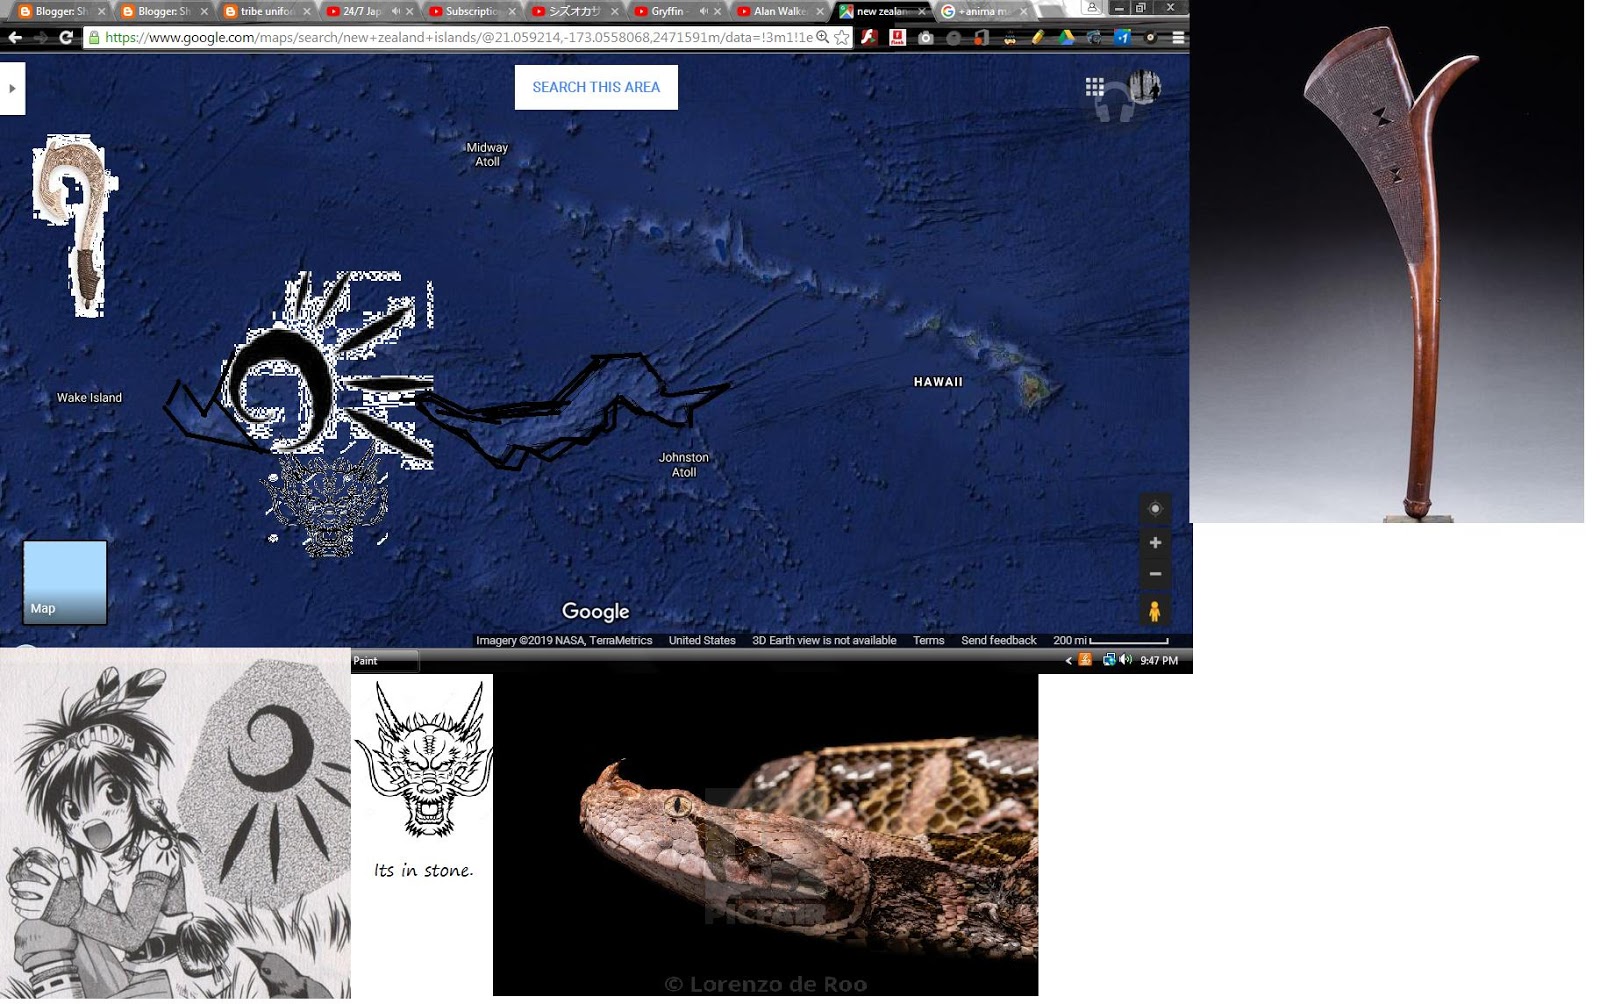The height and width of the screenshot is (1004, 1600).
Task: Show hidden system tray icons arrow
Action: coord(1068,661)
